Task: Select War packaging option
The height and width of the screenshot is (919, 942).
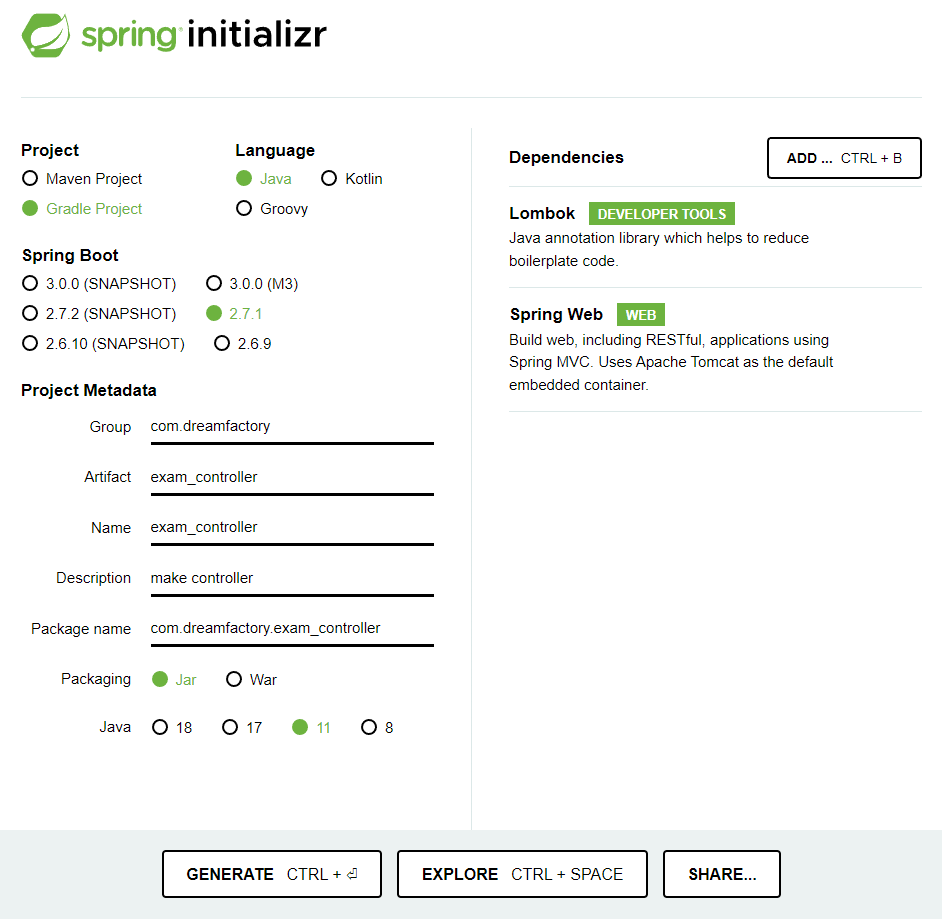Action: click(251, 679)
